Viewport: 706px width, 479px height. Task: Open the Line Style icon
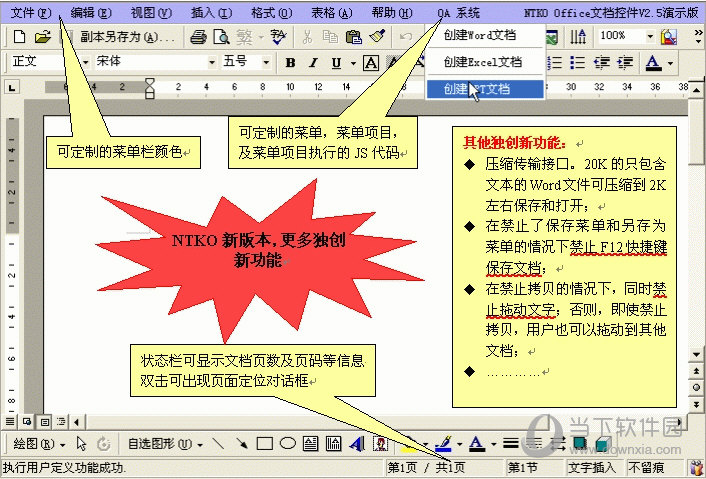(511, 444)
